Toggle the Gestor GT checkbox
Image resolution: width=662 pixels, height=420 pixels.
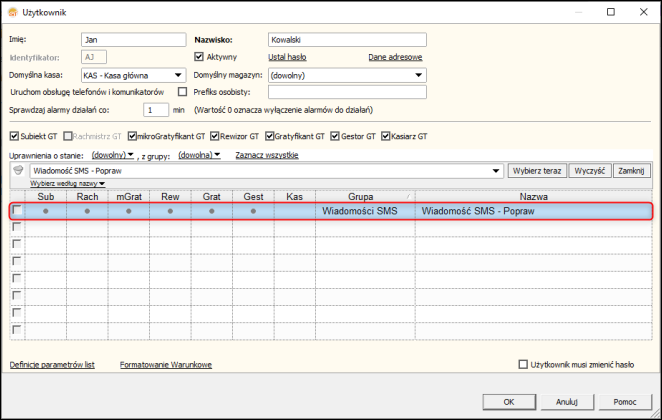pos(335,136)
